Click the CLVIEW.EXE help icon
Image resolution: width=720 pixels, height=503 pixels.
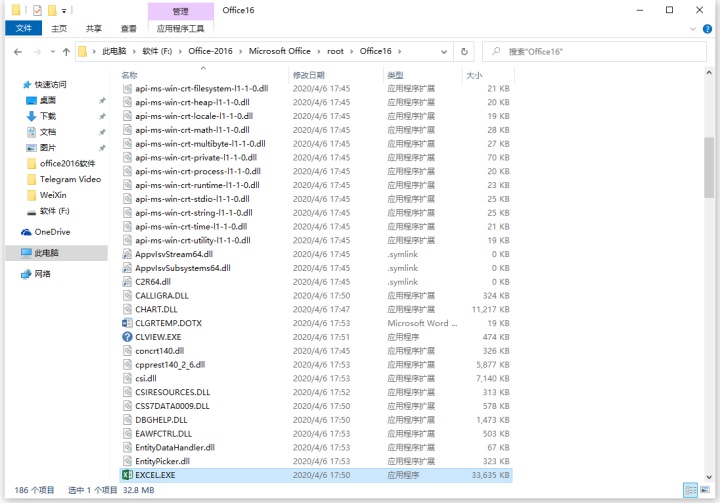tap(127, 337)
